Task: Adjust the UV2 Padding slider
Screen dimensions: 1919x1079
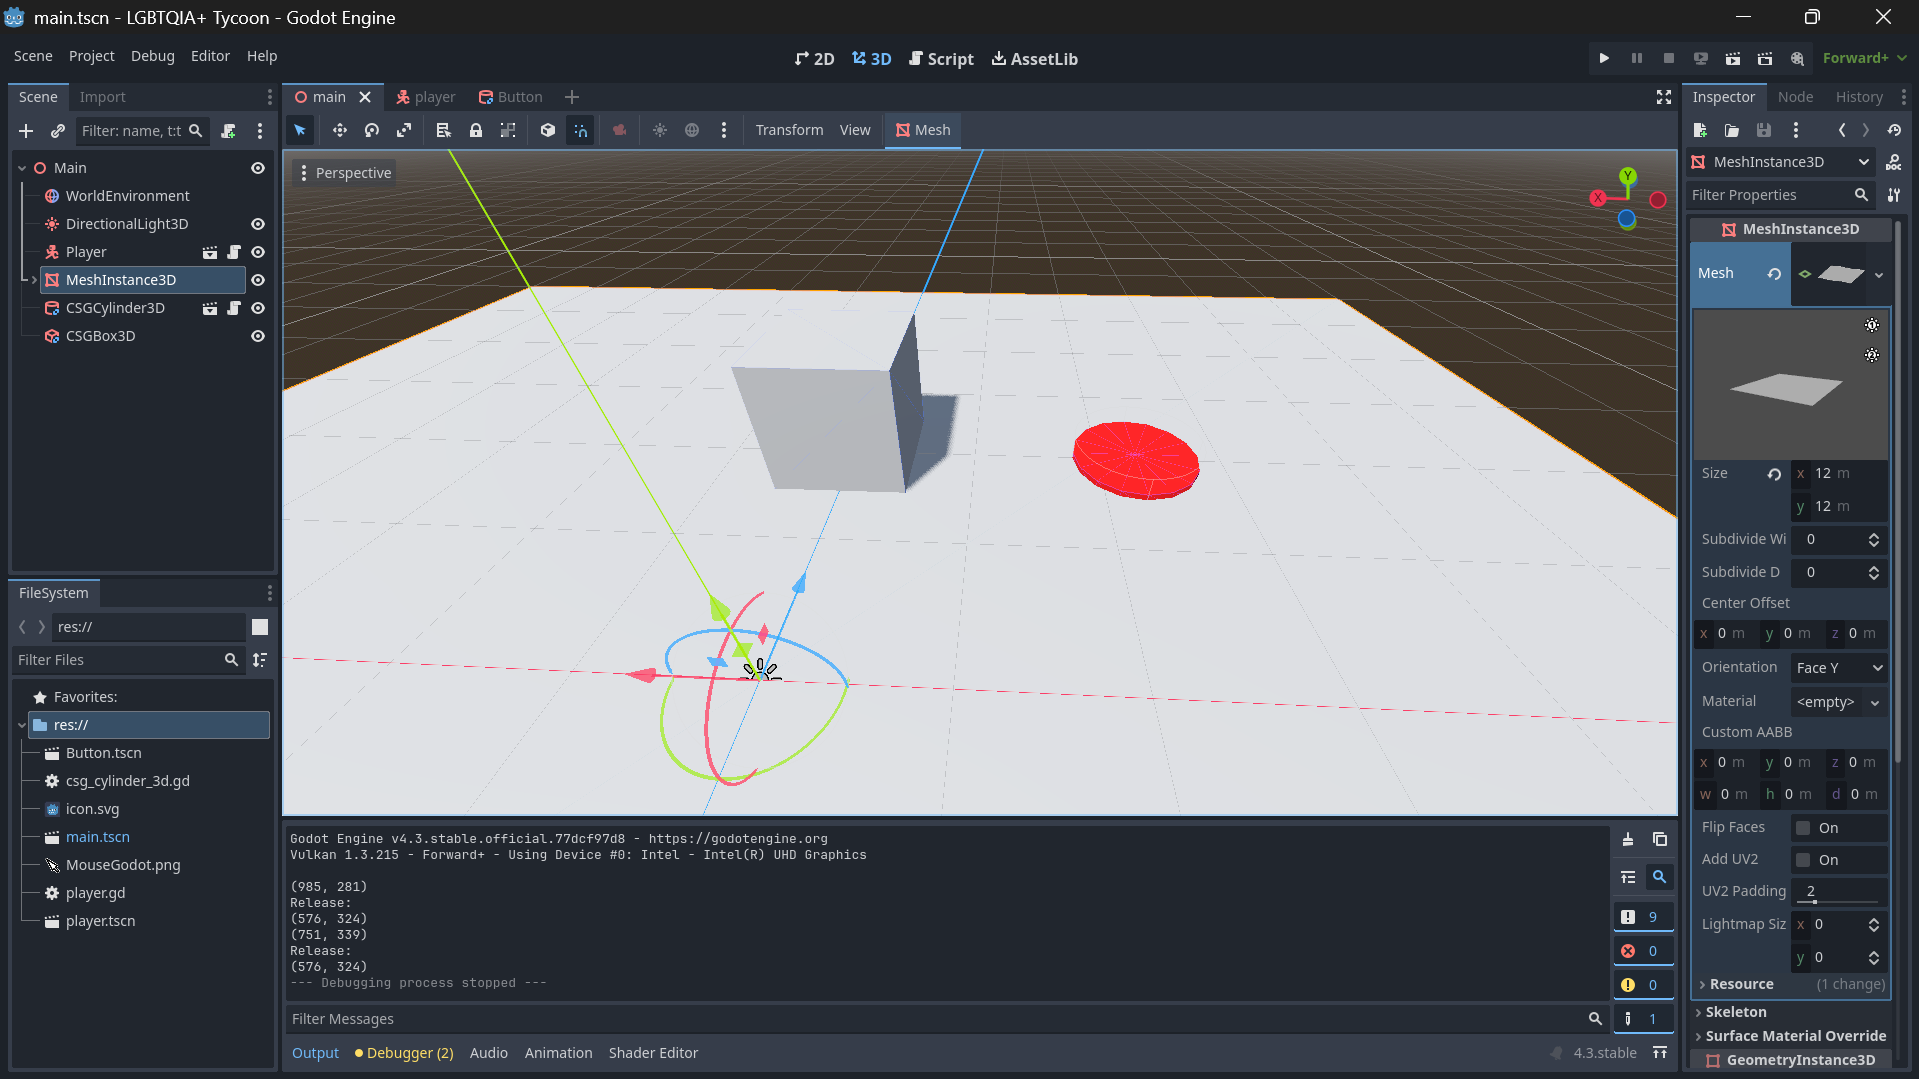Action: pyautogui.click(x=1839, y=892)
